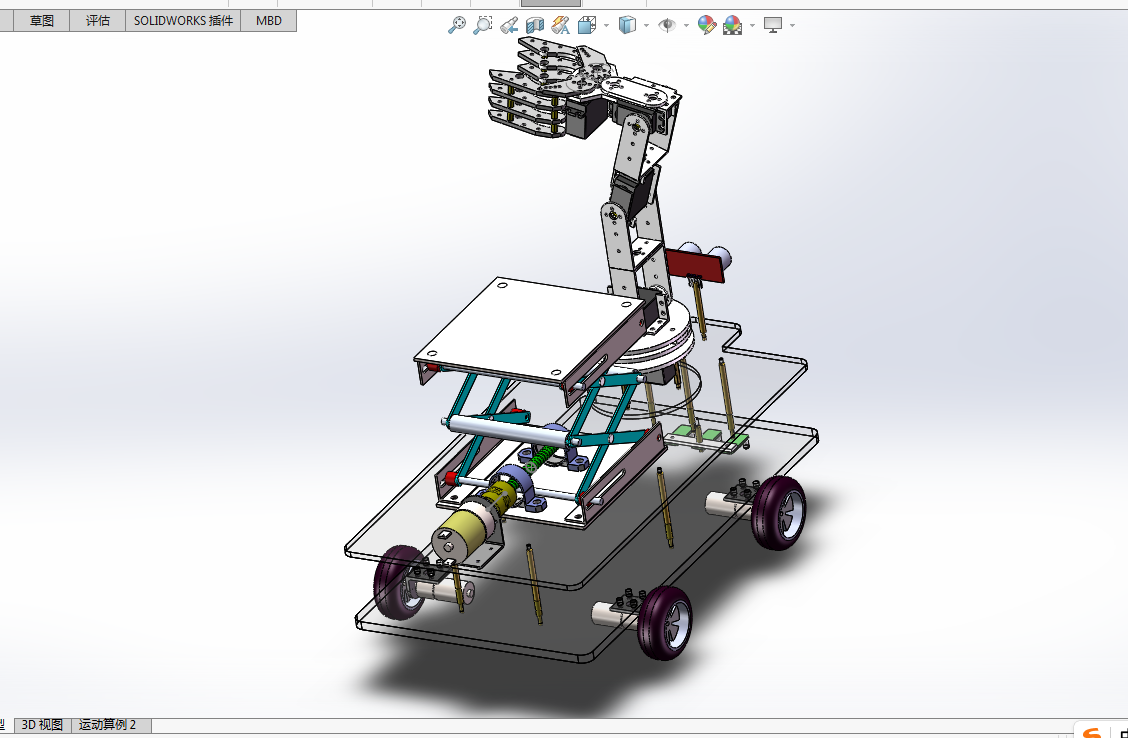The image size is (1128, 738).
Task: Click the View Settings monitor icon
Action: tap(773, 25)
